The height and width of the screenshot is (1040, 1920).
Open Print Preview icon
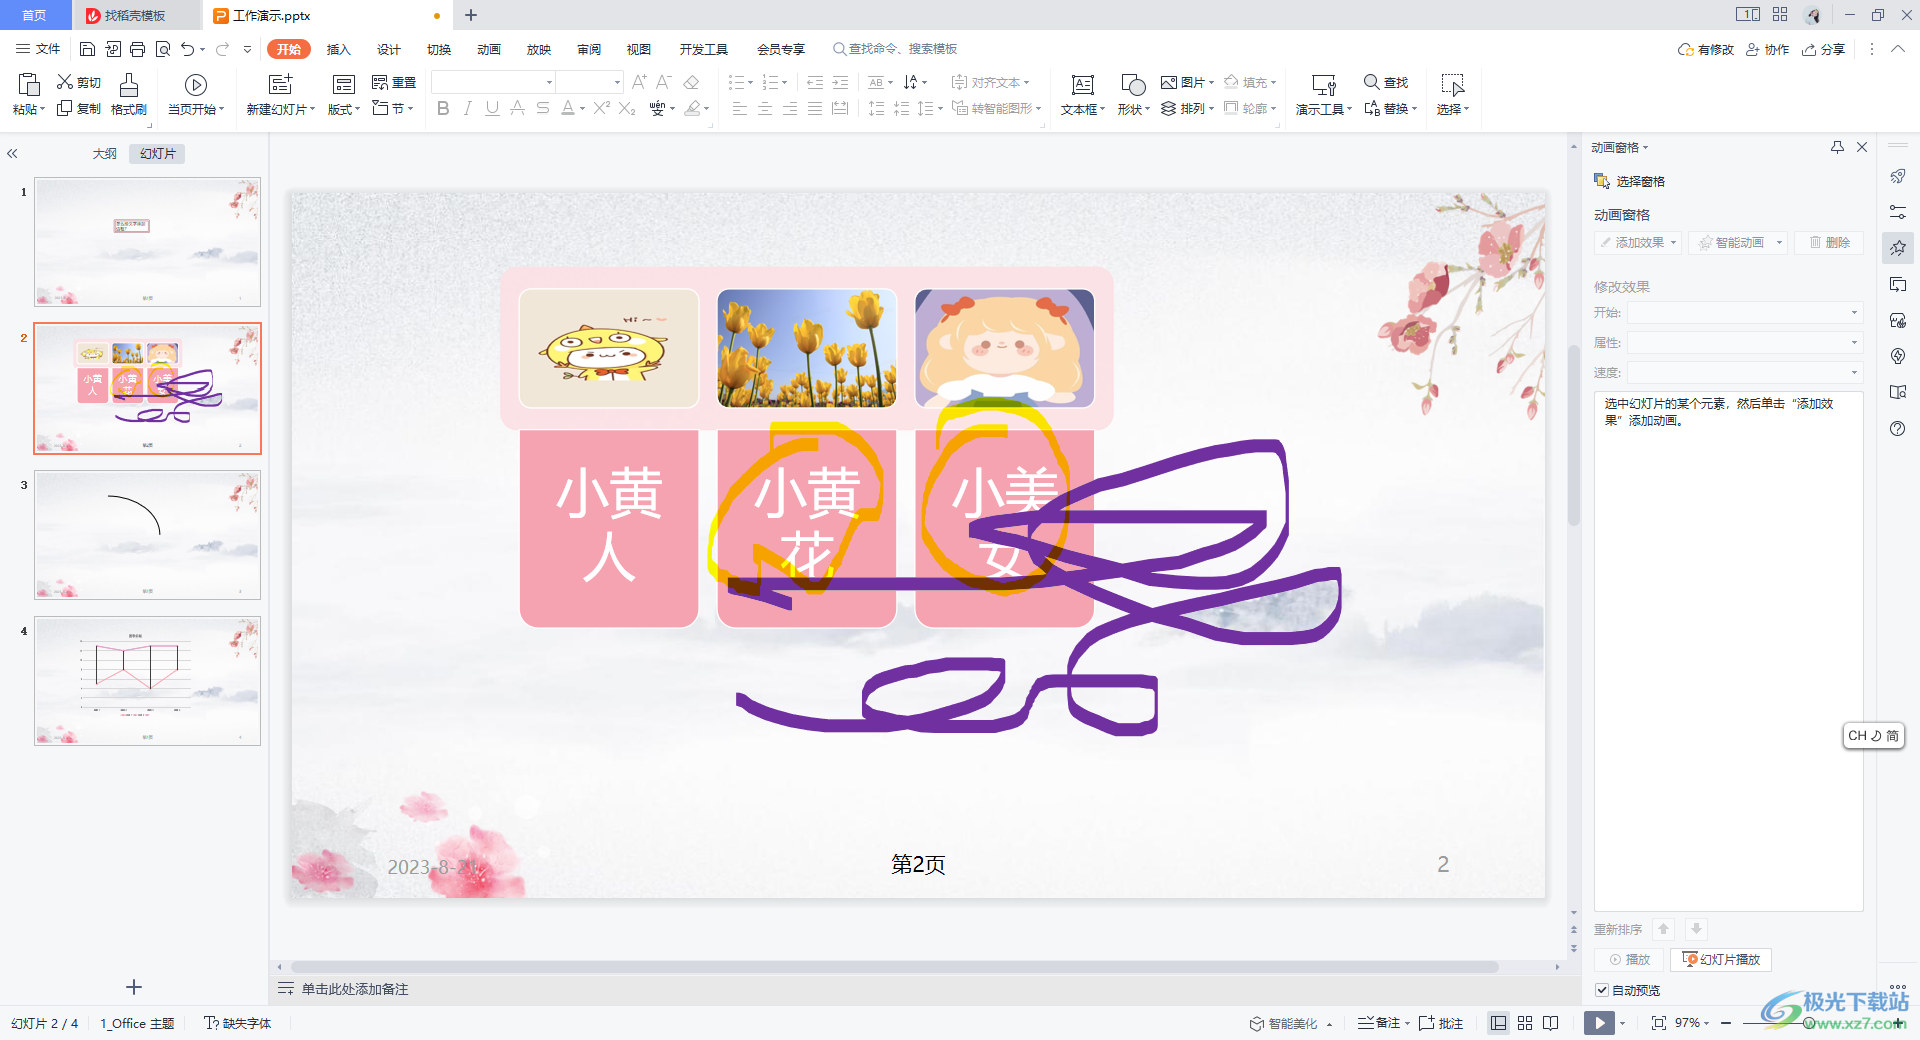click(x=162, y=49)
